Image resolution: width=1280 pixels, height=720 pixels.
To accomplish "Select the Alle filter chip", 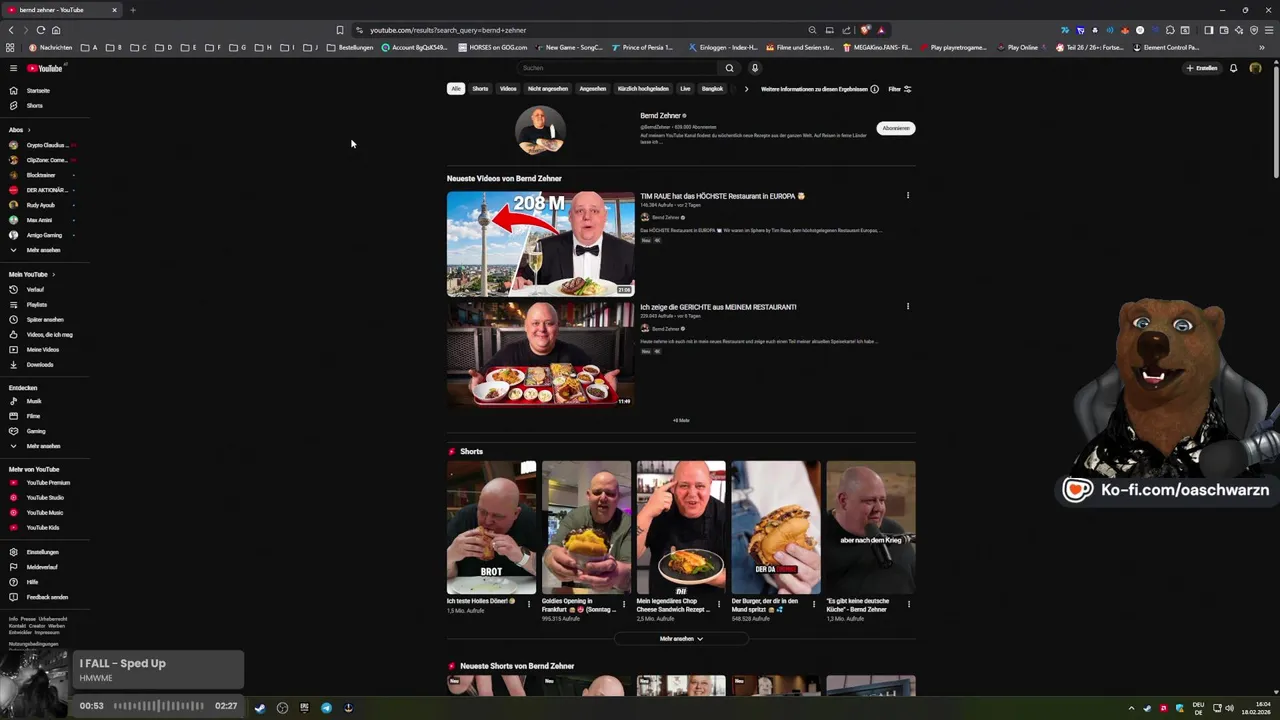I will tap(456, 89).
